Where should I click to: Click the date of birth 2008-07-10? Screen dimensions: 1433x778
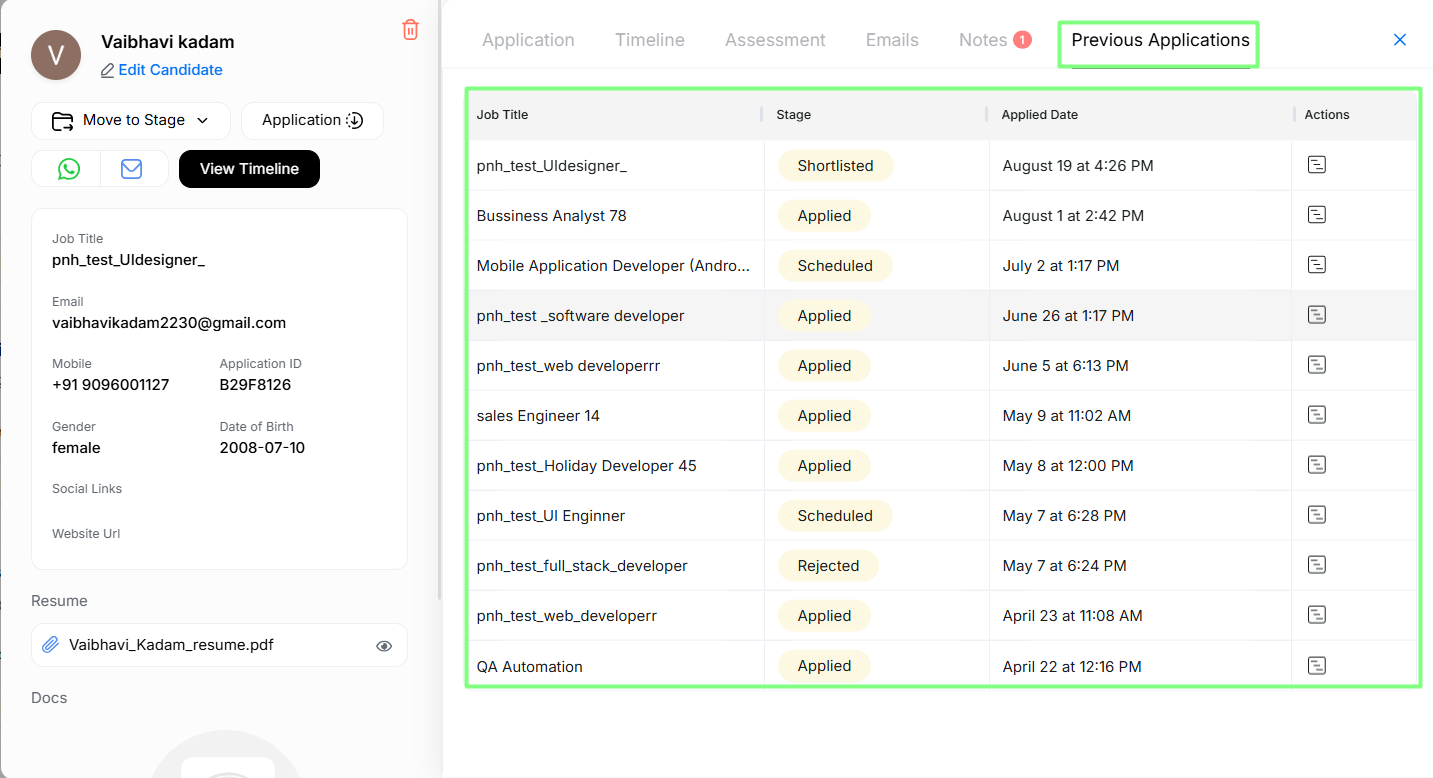[262, 448]
